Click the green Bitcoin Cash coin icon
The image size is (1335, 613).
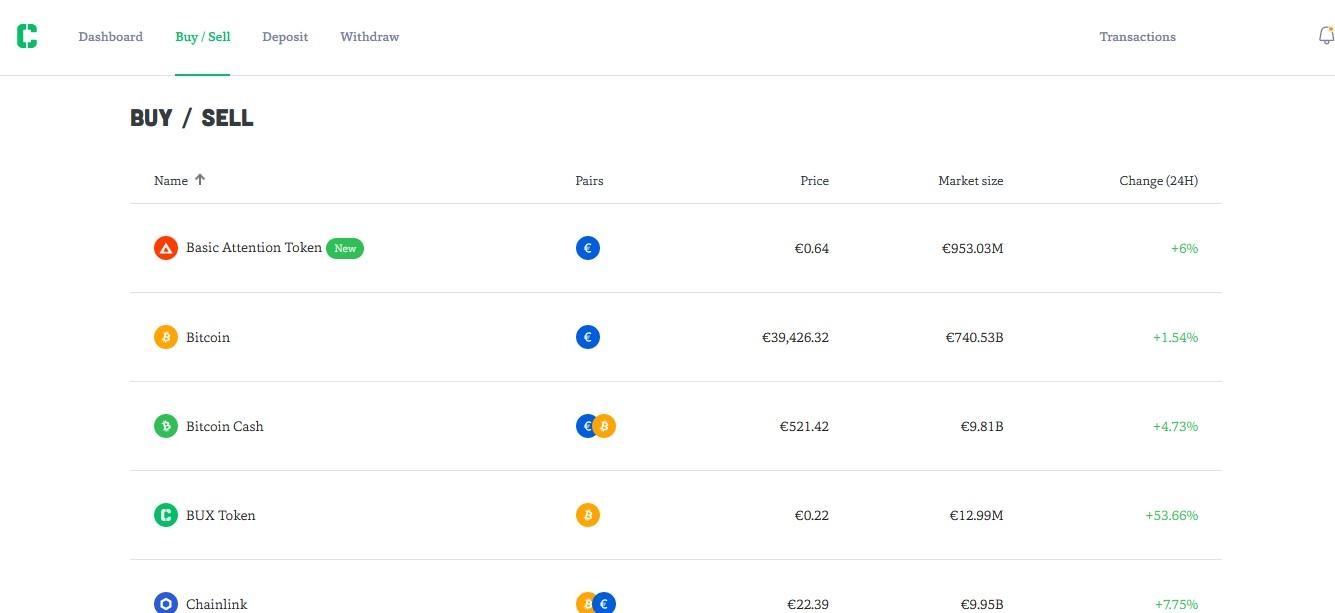click(166, 426)
